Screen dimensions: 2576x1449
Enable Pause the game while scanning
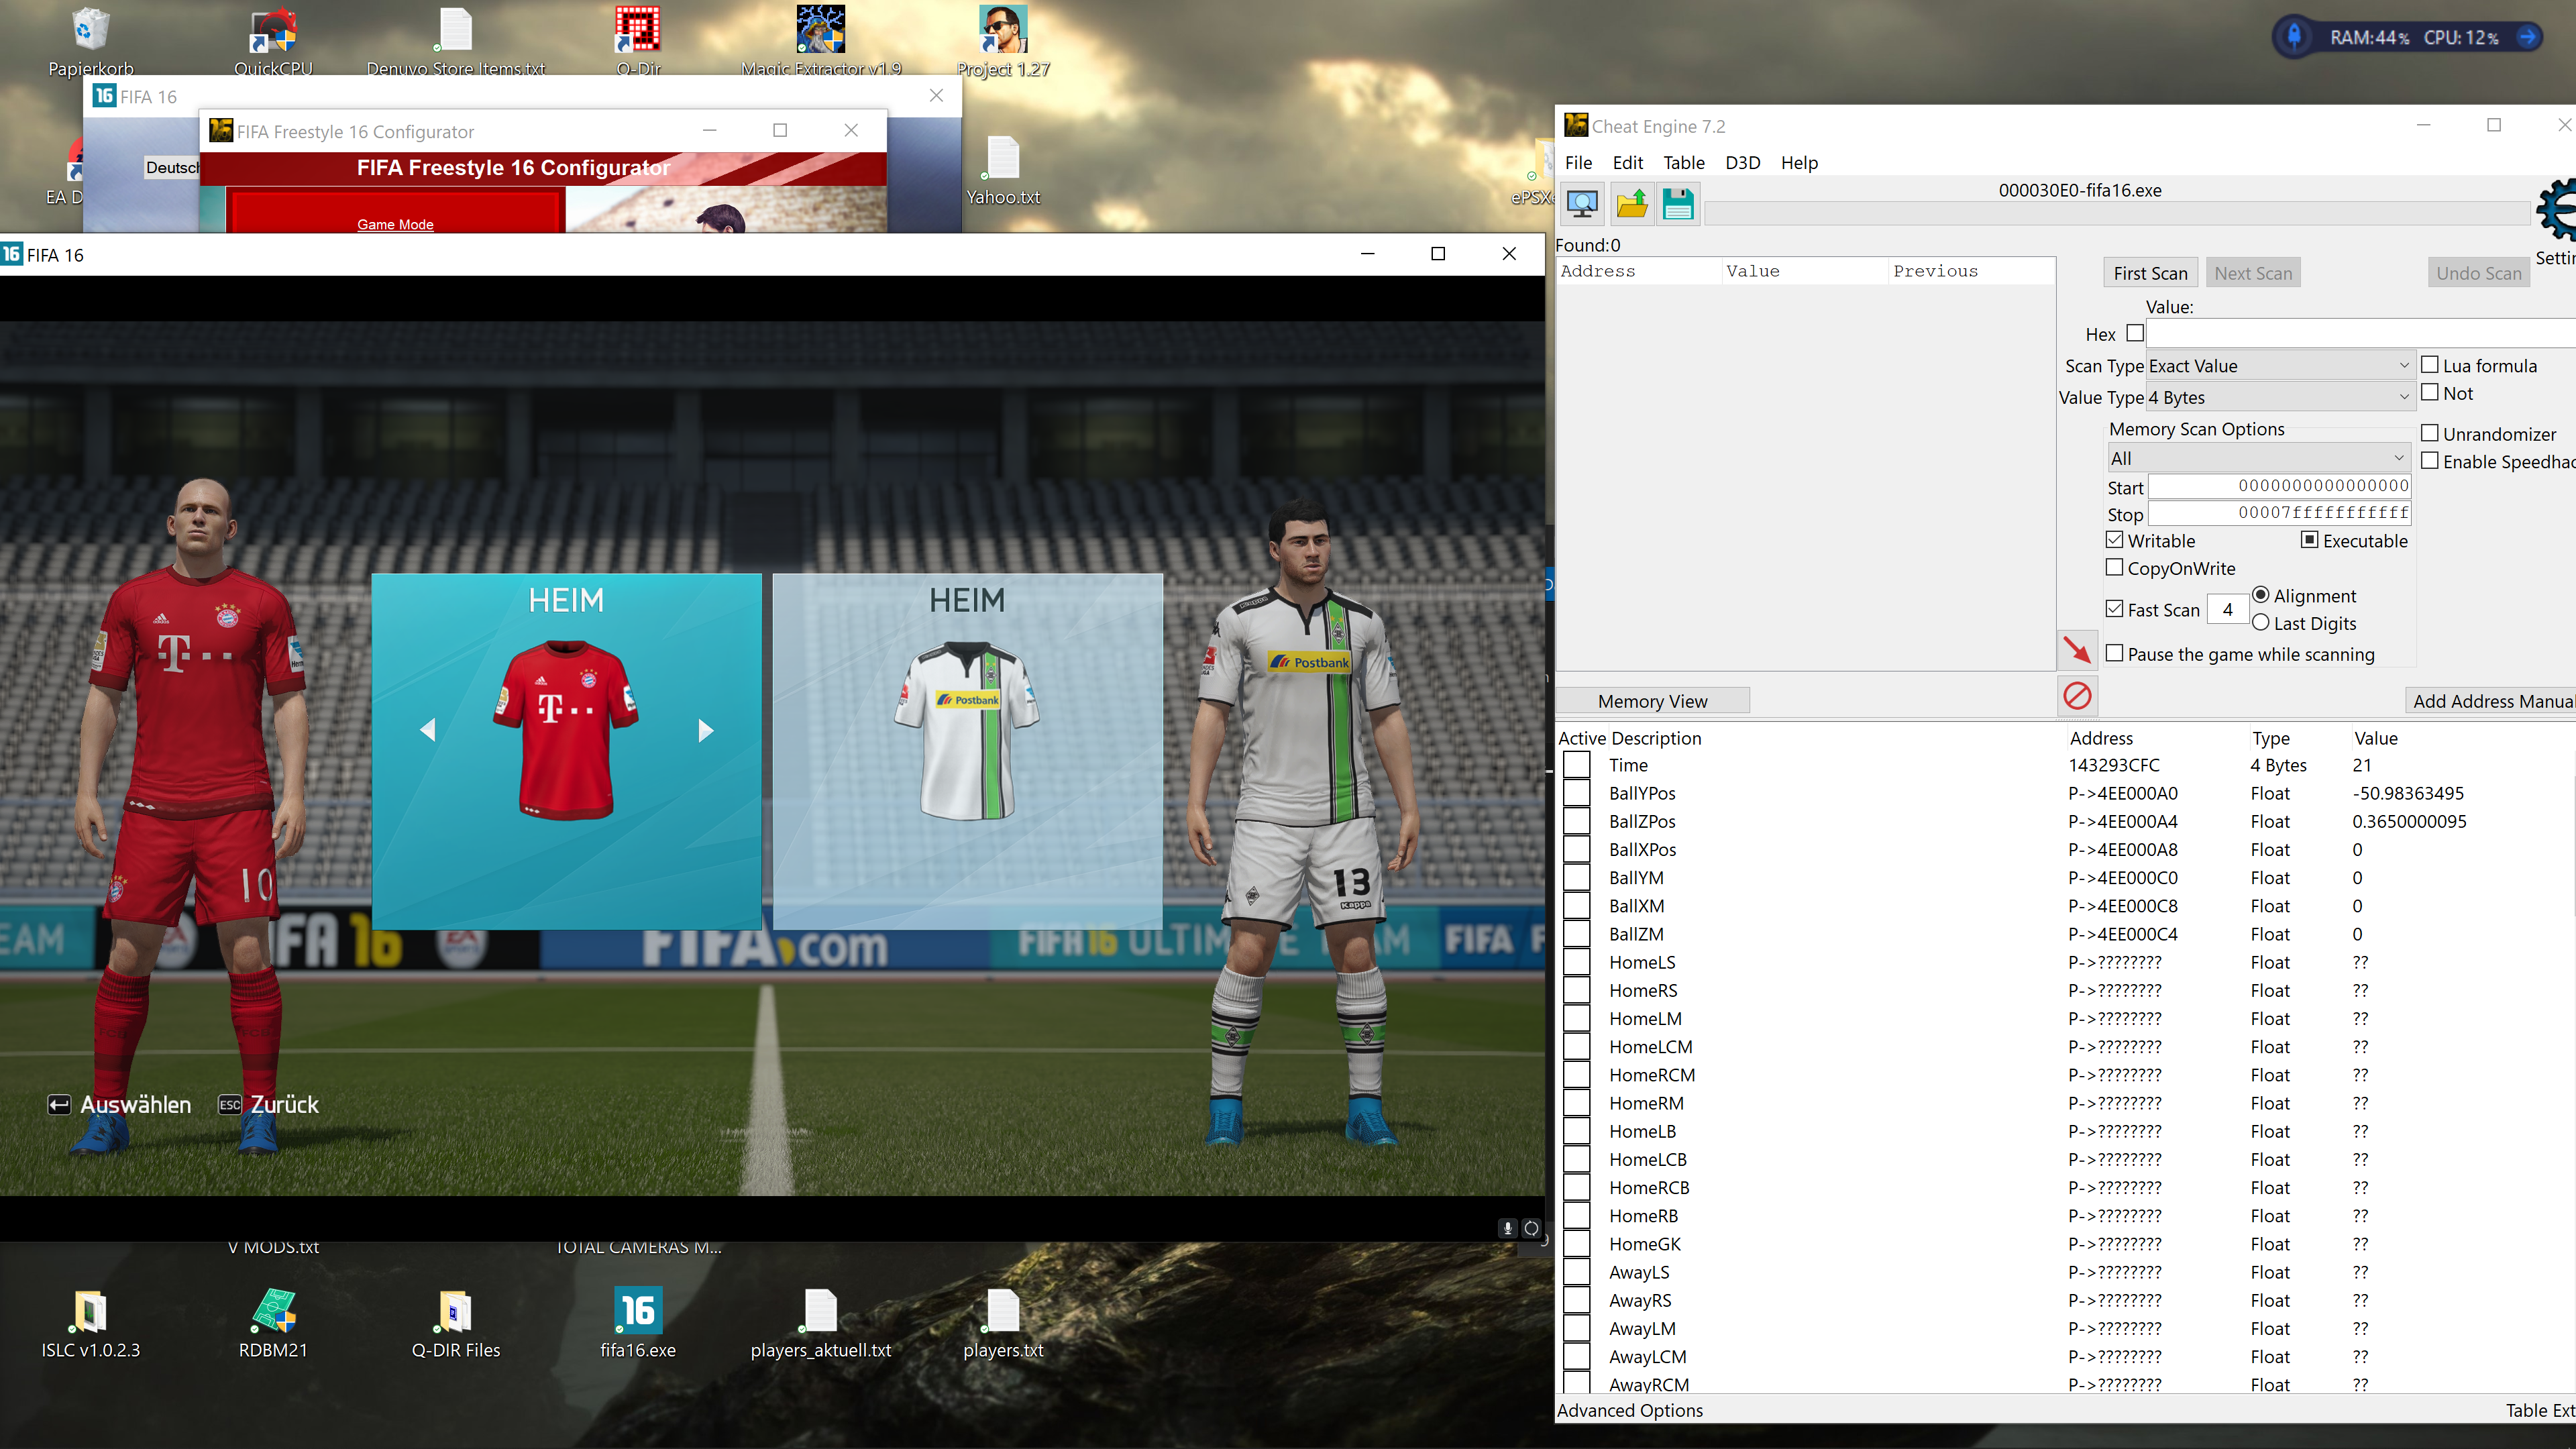pos(2115,653)
